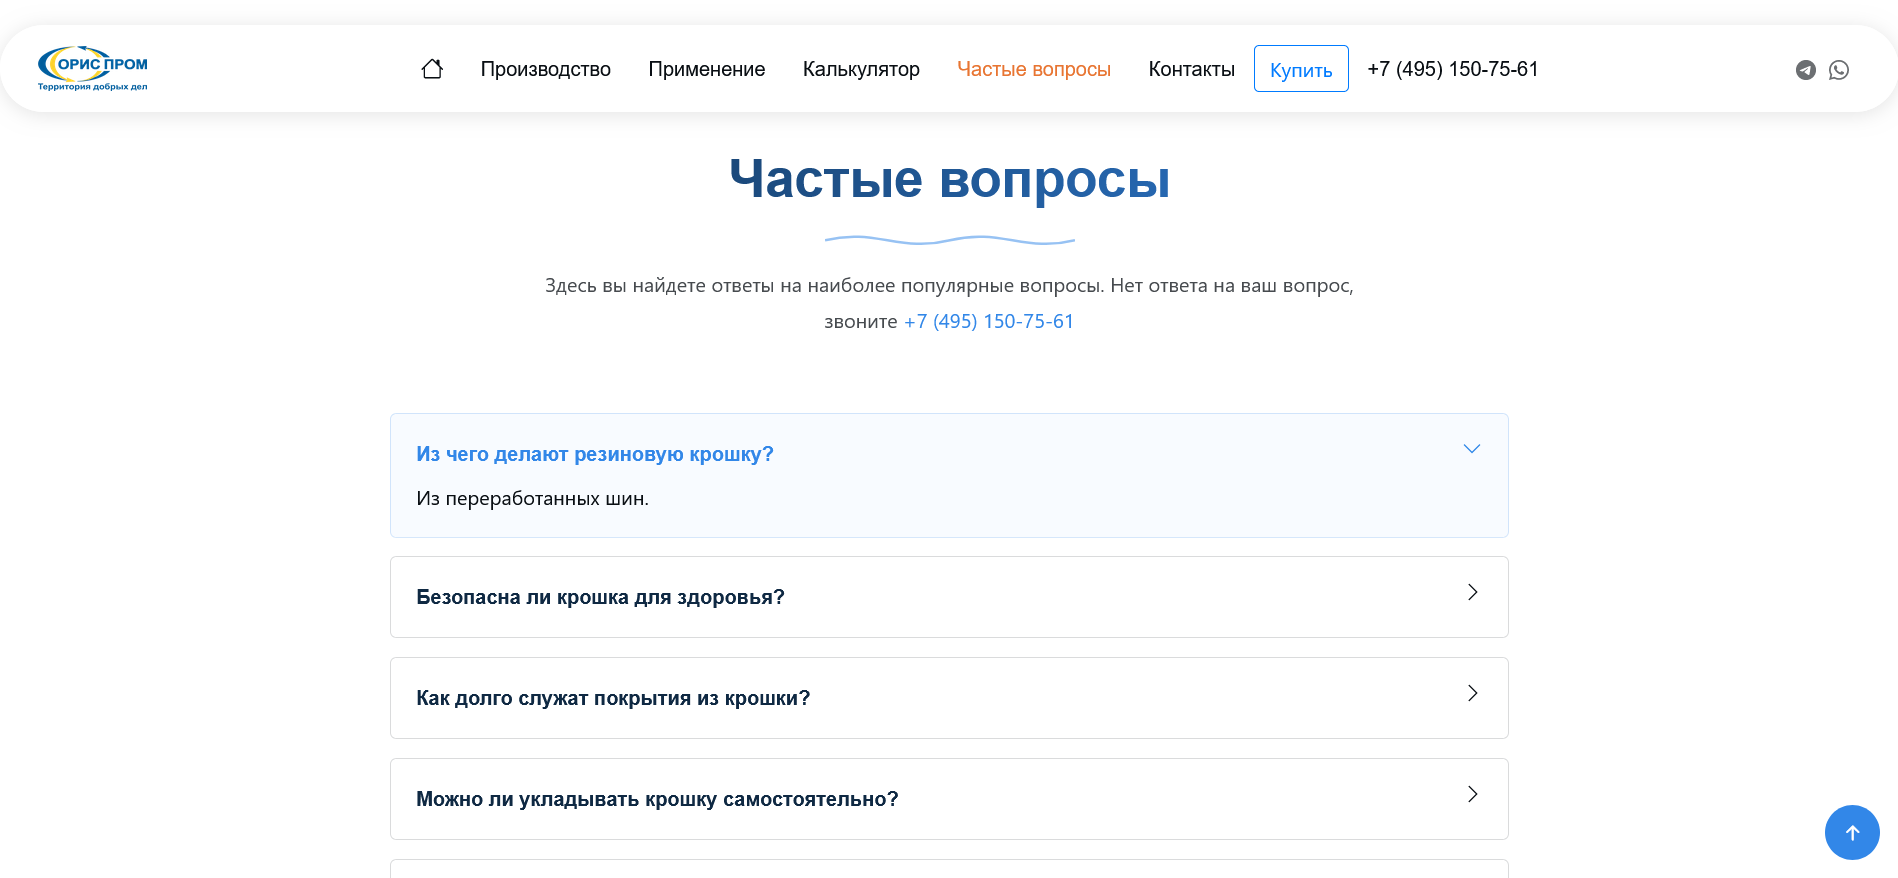Viewport: 1898px width, 878px height.
Task: Click the blue phone link under subtitle
Action: point(988,321)
